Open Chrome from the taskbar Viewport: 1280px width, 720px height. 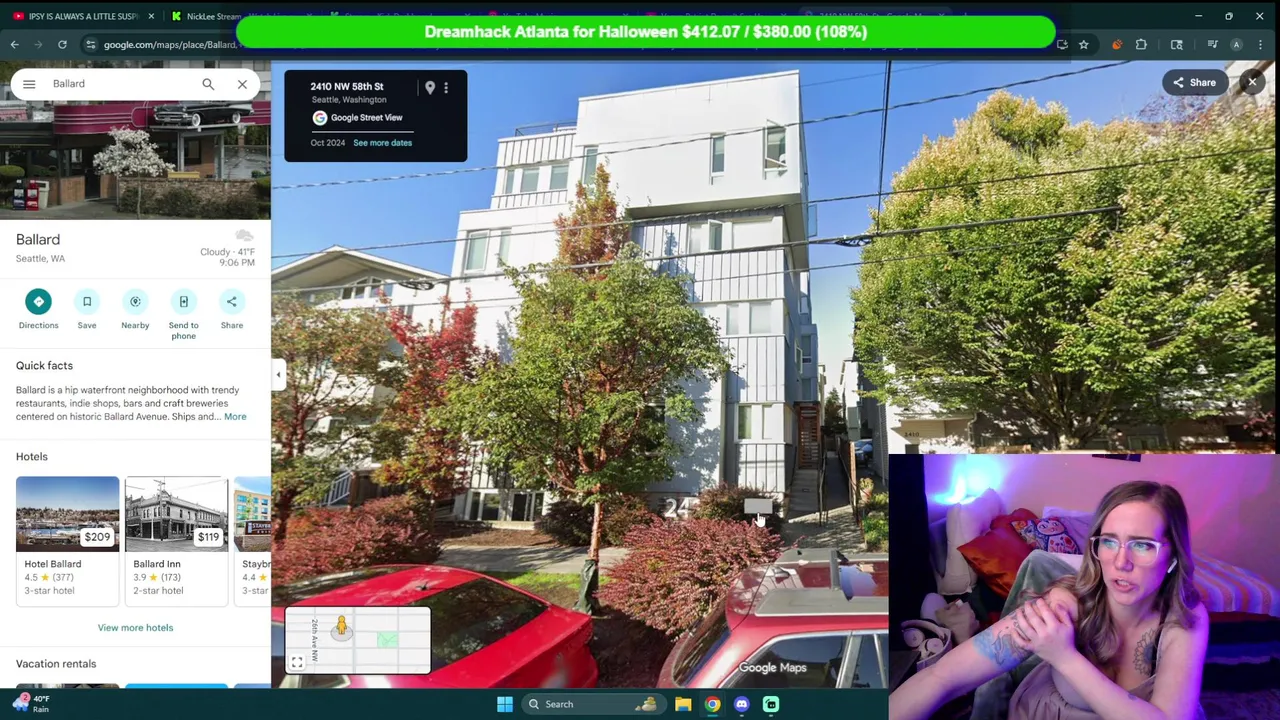pos(712,704)
